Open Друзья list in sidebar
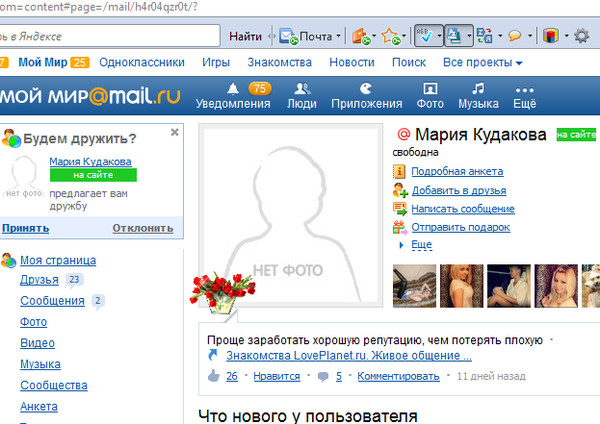The image size is (600, 424). pyautogui.click(x=39, y=280)
